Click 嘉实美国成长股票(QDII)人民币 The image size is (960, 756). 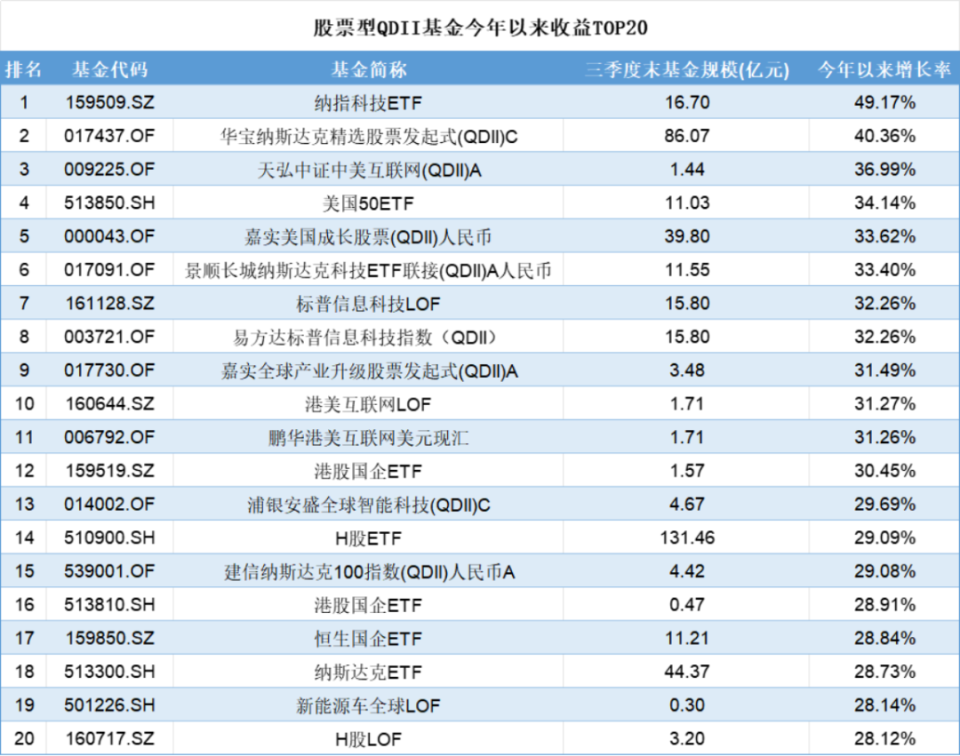369,237
